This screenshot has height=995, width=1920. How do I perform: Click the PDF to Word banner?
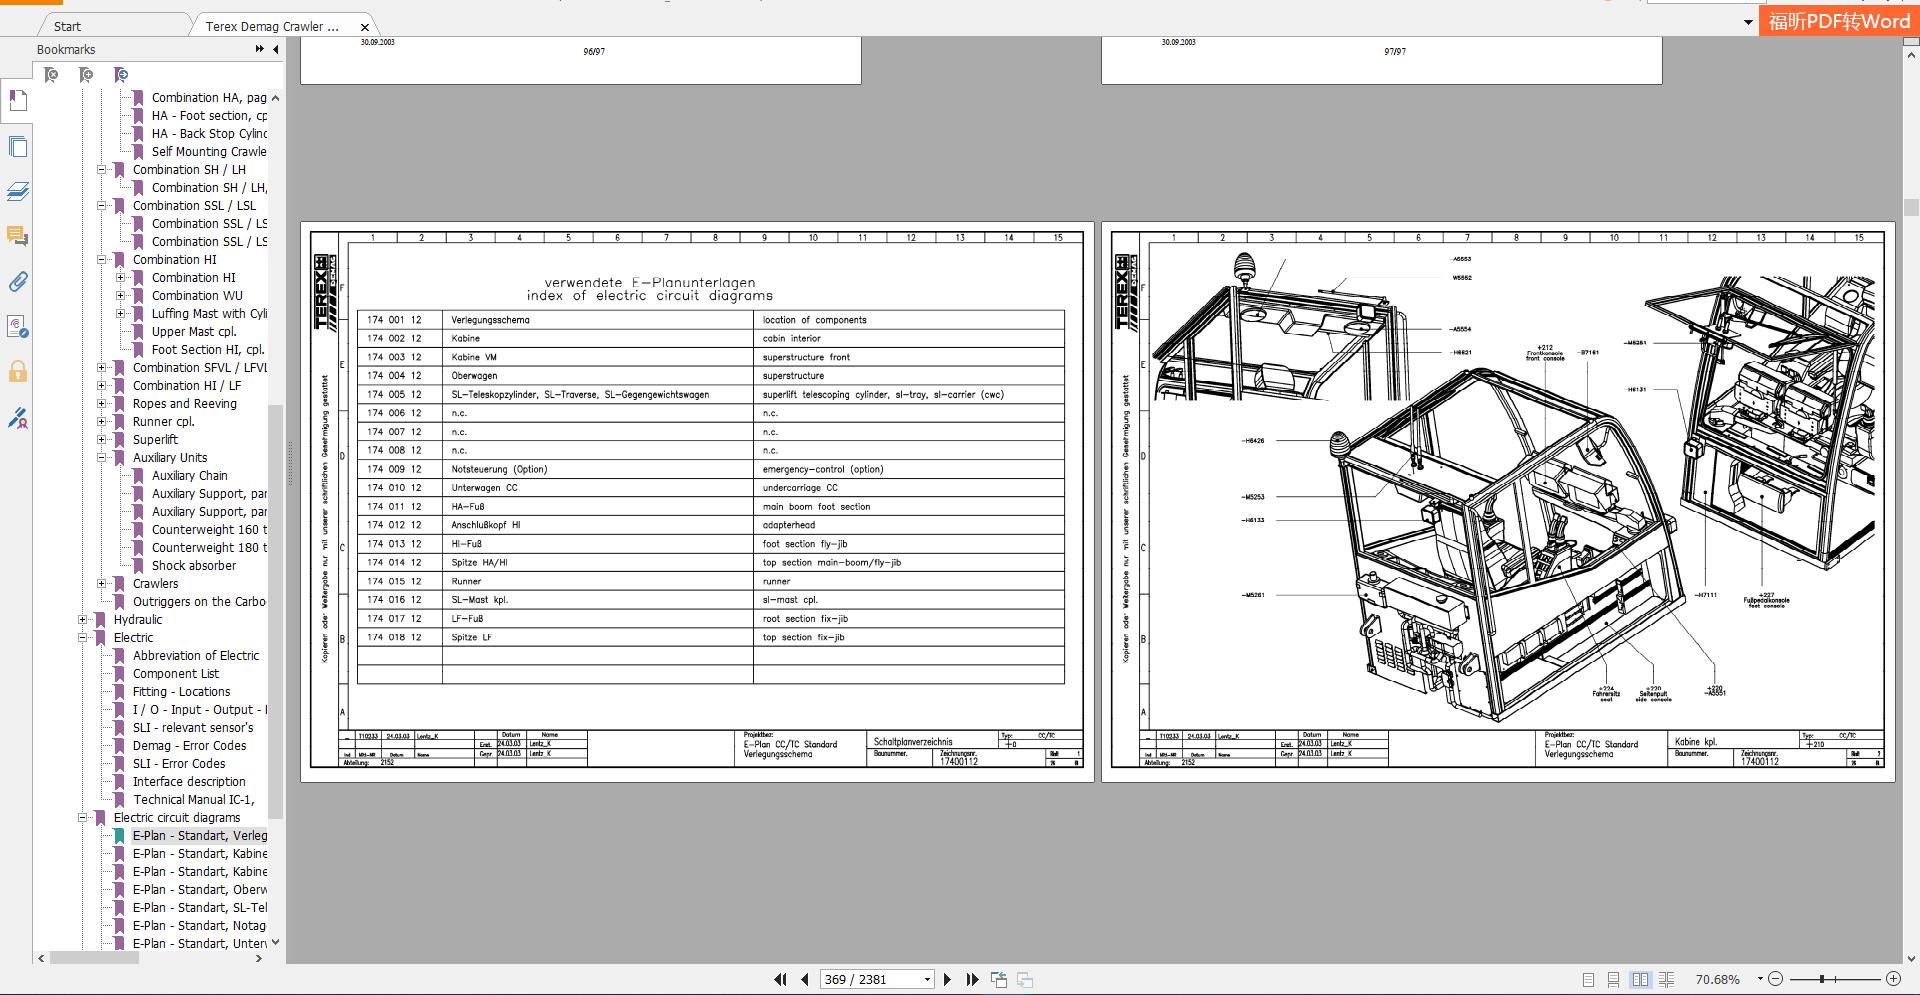click(1839, 21)
